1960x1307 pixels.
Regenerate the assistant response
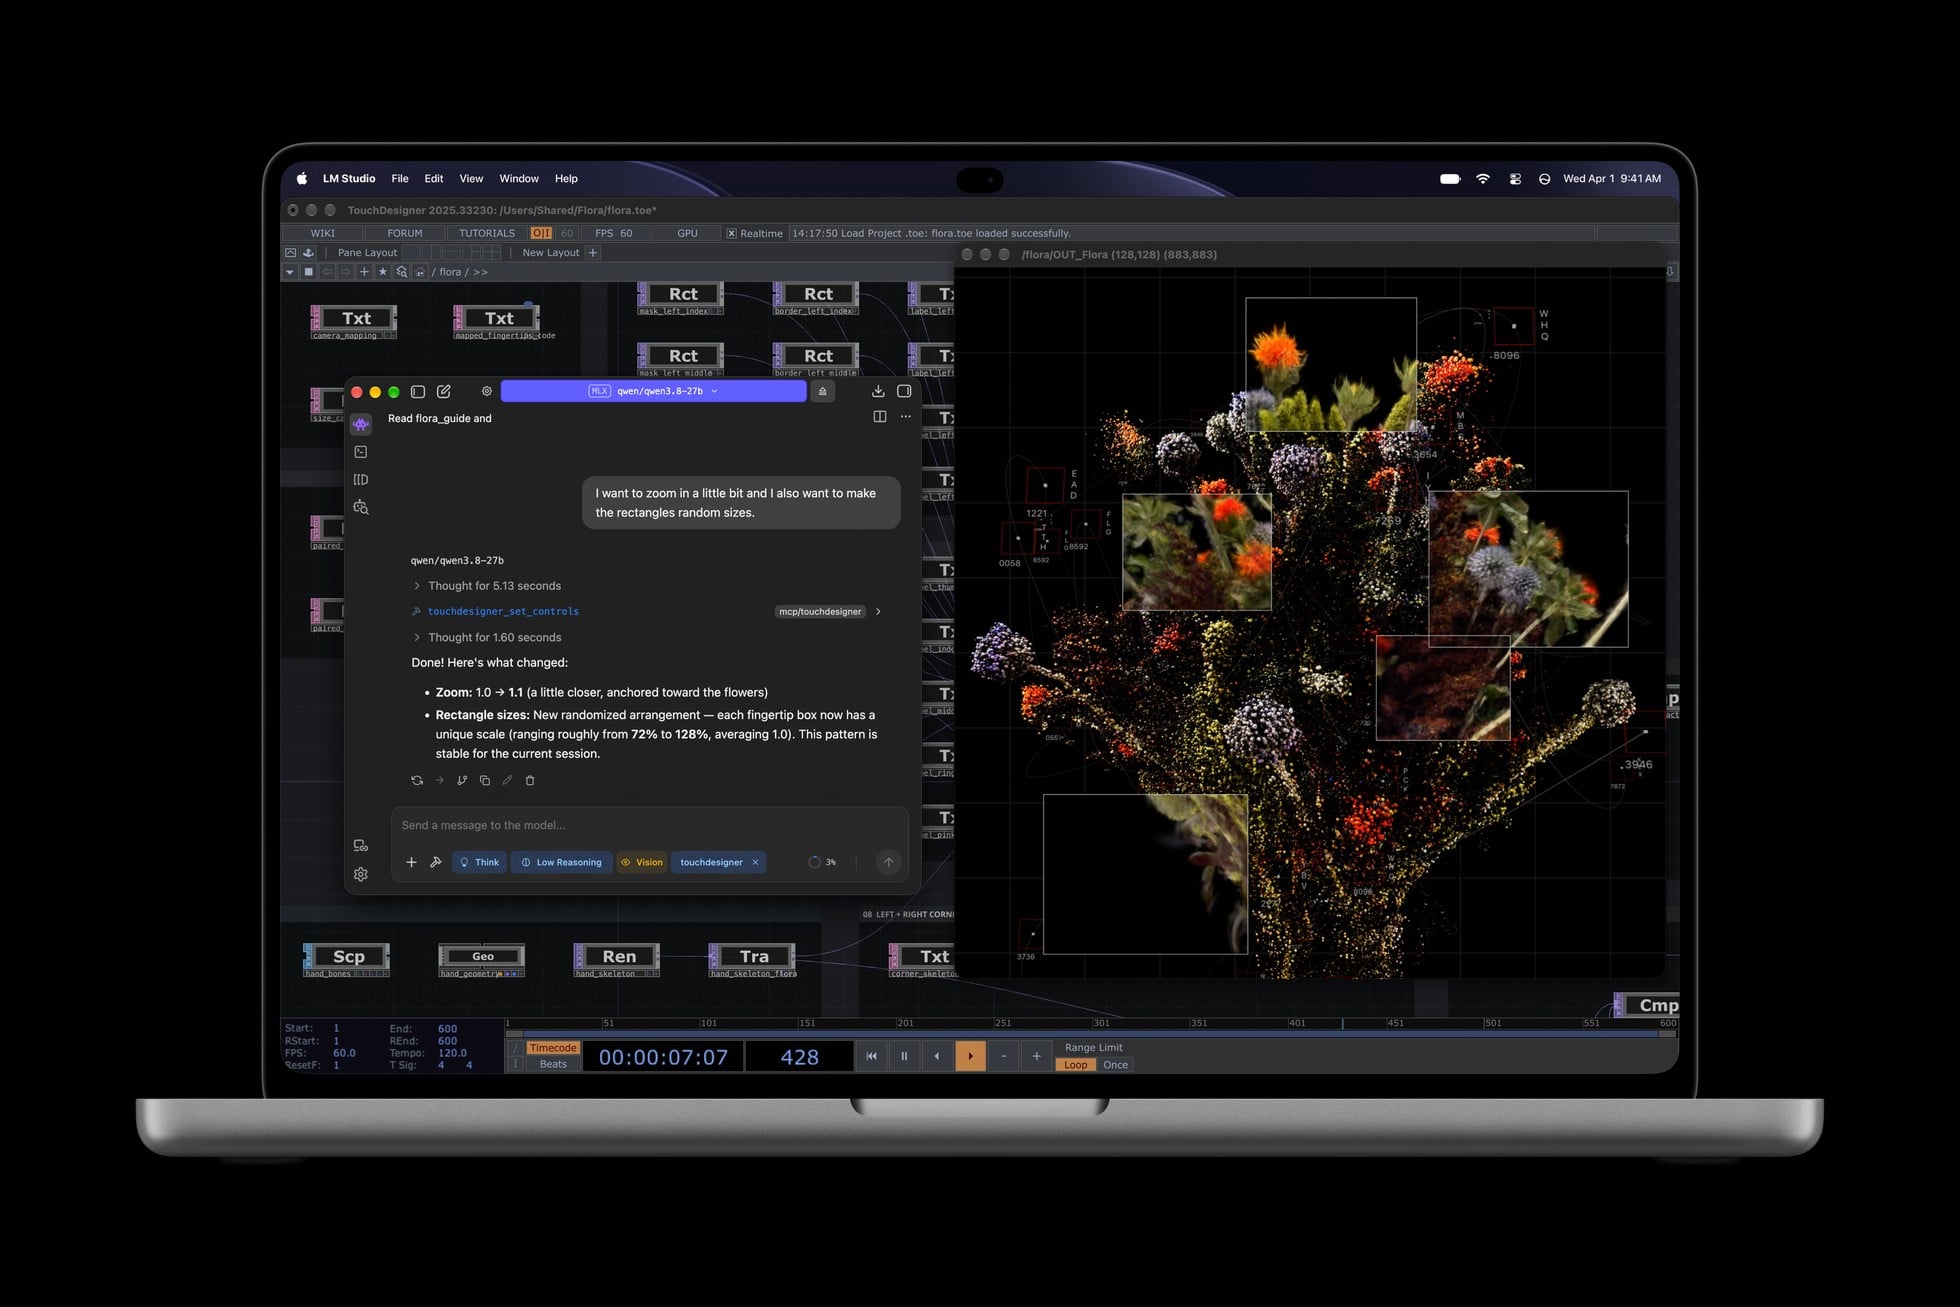(417, 780)
